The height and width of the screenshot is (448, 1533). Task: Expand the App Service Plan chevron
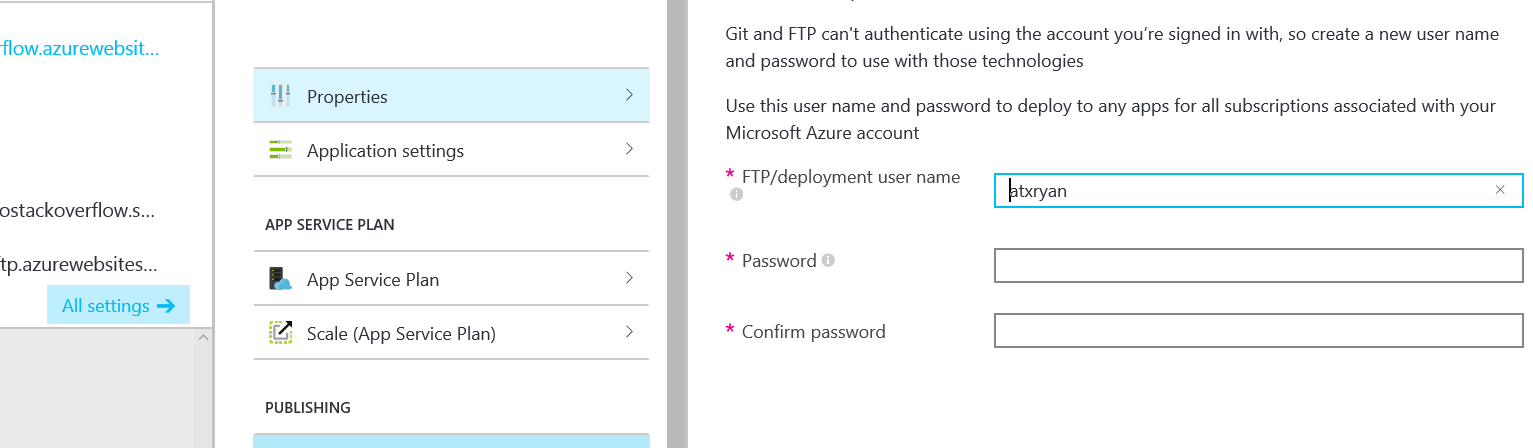coord(629,278)
